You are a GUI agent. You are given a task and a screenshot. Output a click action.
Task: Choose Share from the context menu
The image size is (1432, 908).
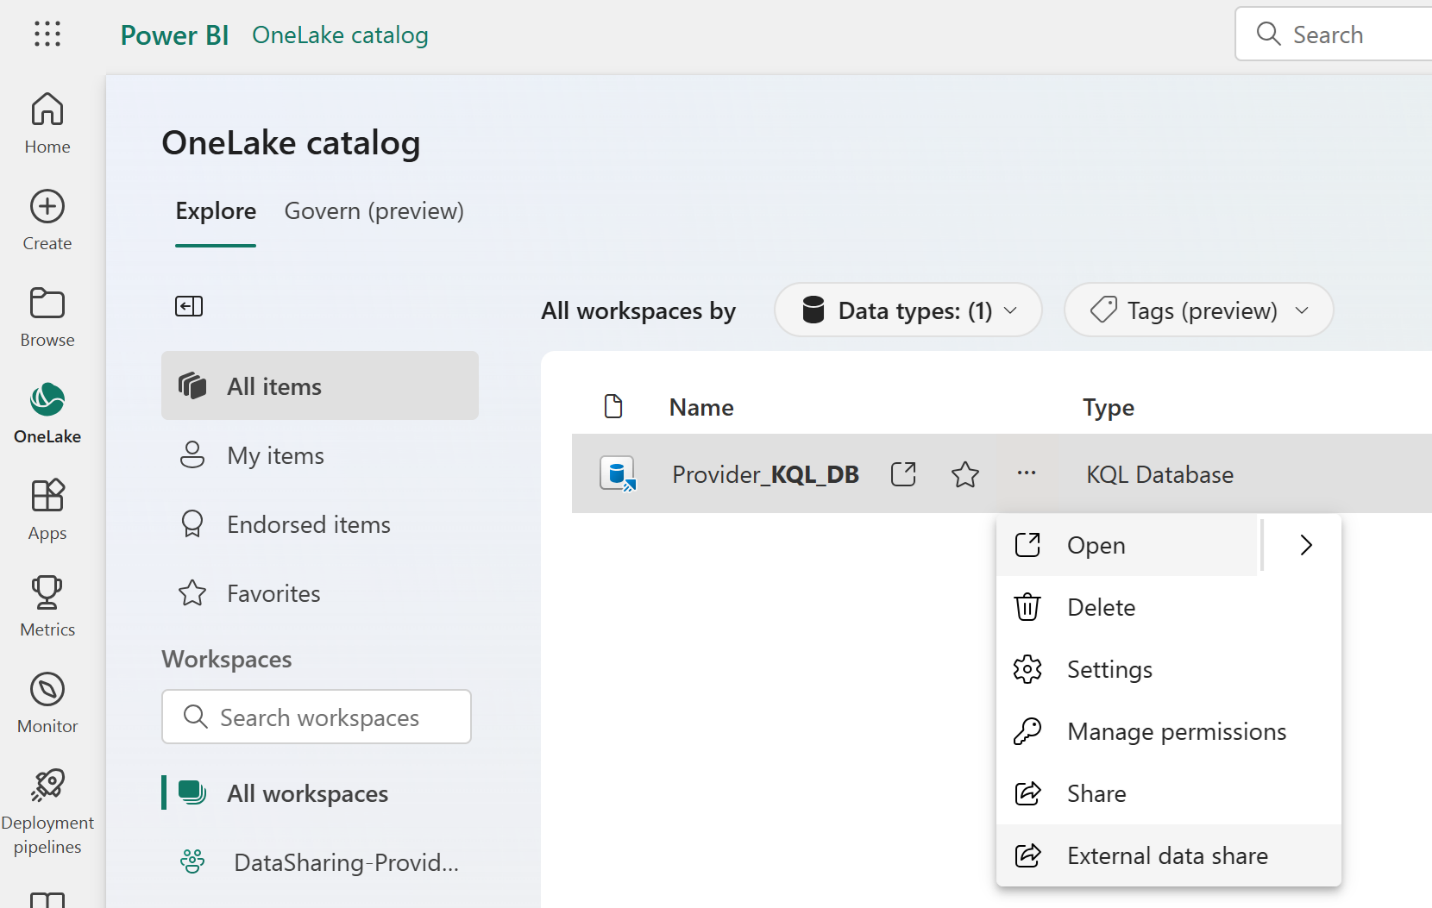pyautogui.click(x=1168, y=793)
